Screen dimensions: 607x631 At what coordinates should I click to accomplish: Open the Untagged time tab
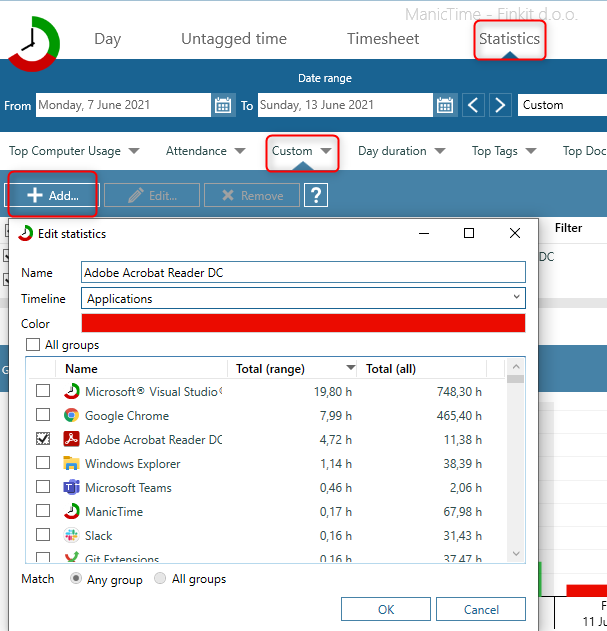pos(233,39)
